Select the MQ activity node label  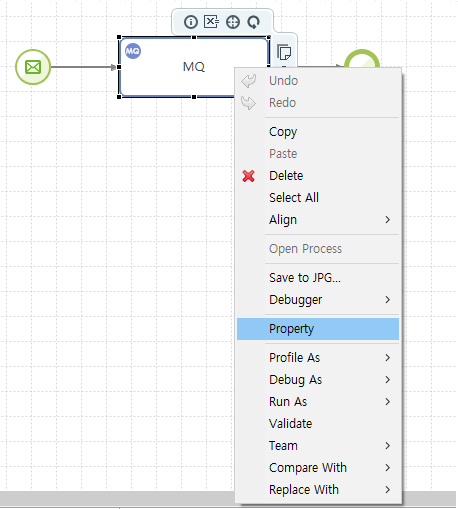tap(194, 67)
